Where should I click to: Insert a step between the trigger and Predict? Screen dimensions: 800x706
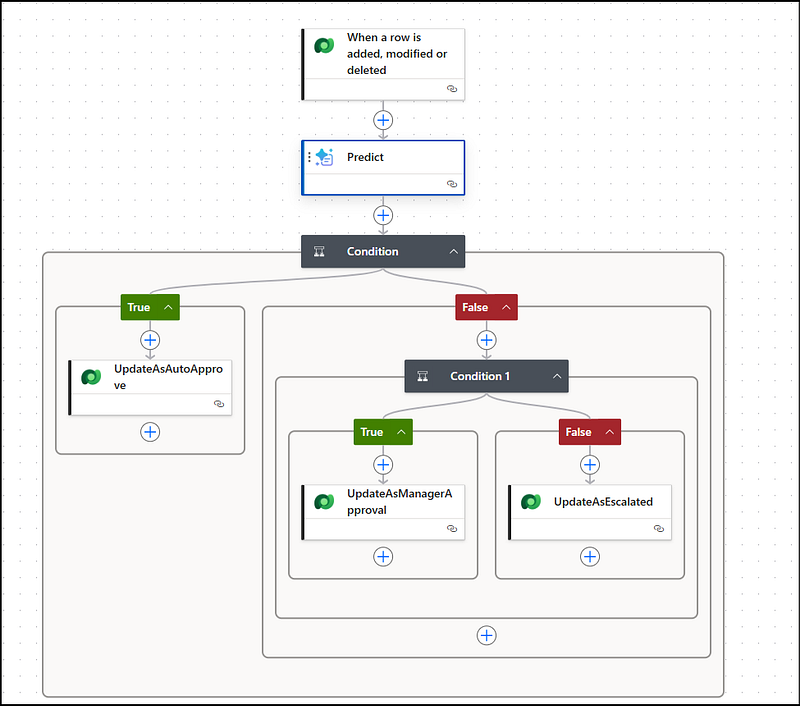click(x=383, y=120)
